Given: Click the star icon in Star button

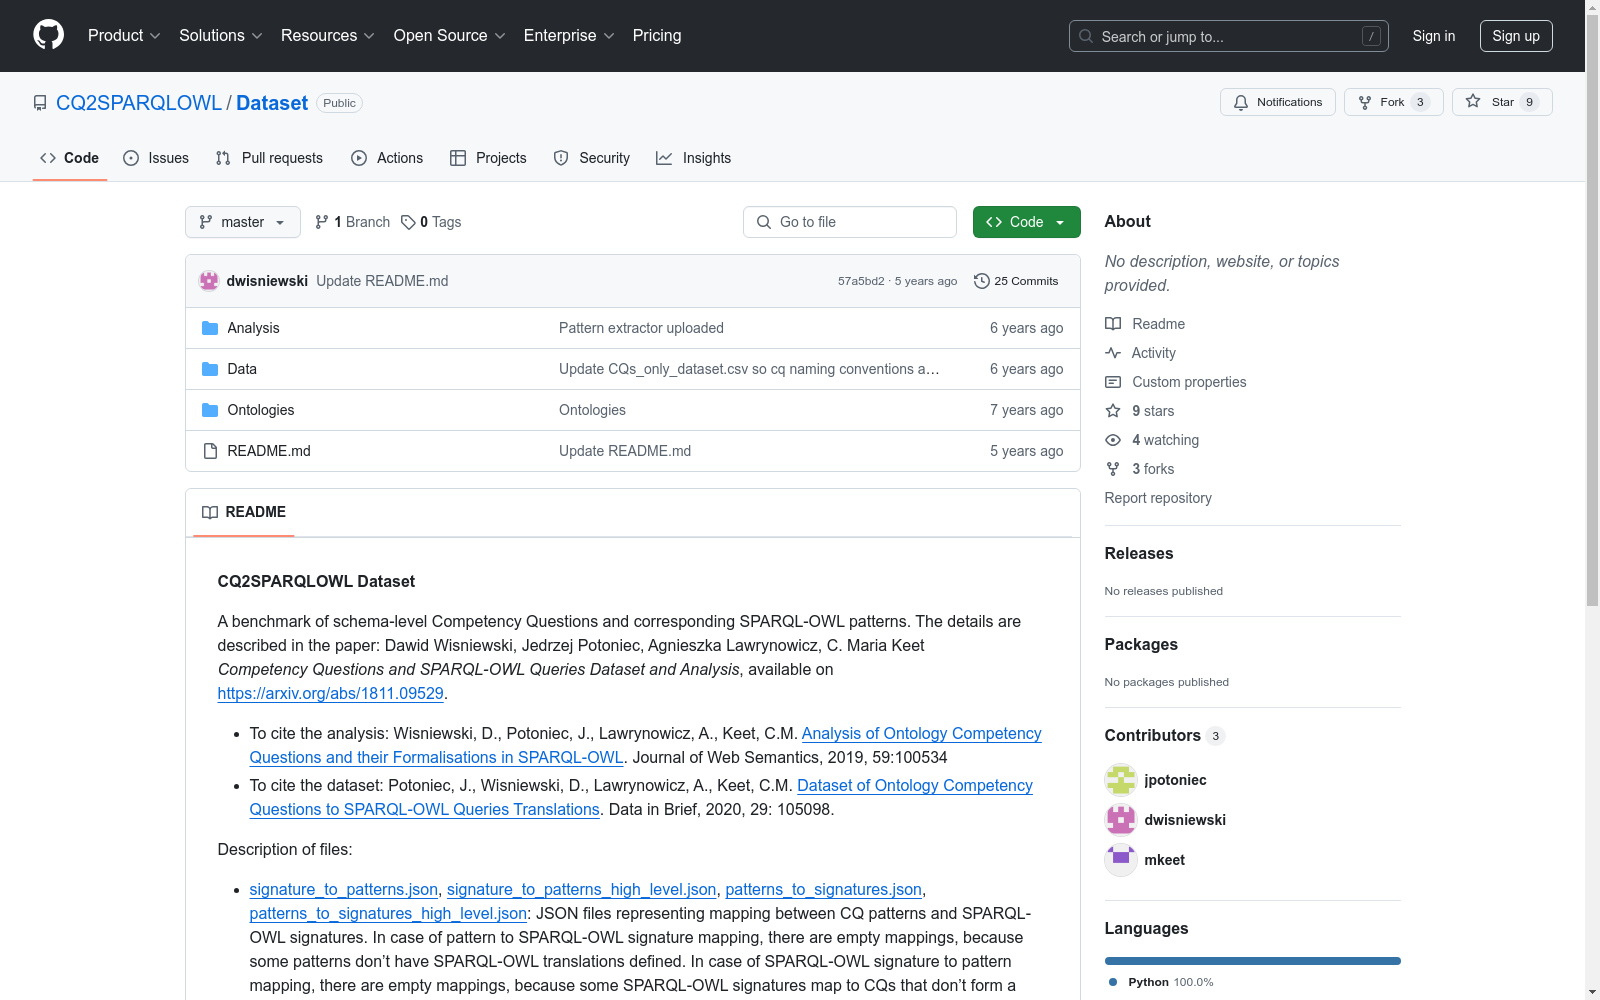Looking at the screenshot, I should (1473, 101).
